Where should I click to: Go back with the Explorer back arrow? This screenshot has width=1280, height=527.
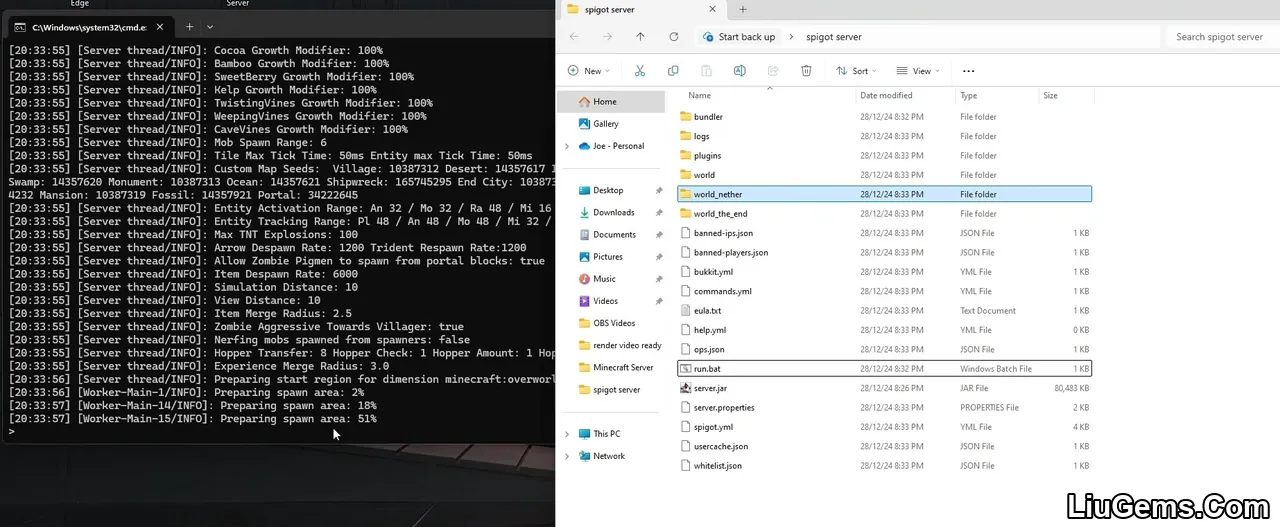coord(574,37)
